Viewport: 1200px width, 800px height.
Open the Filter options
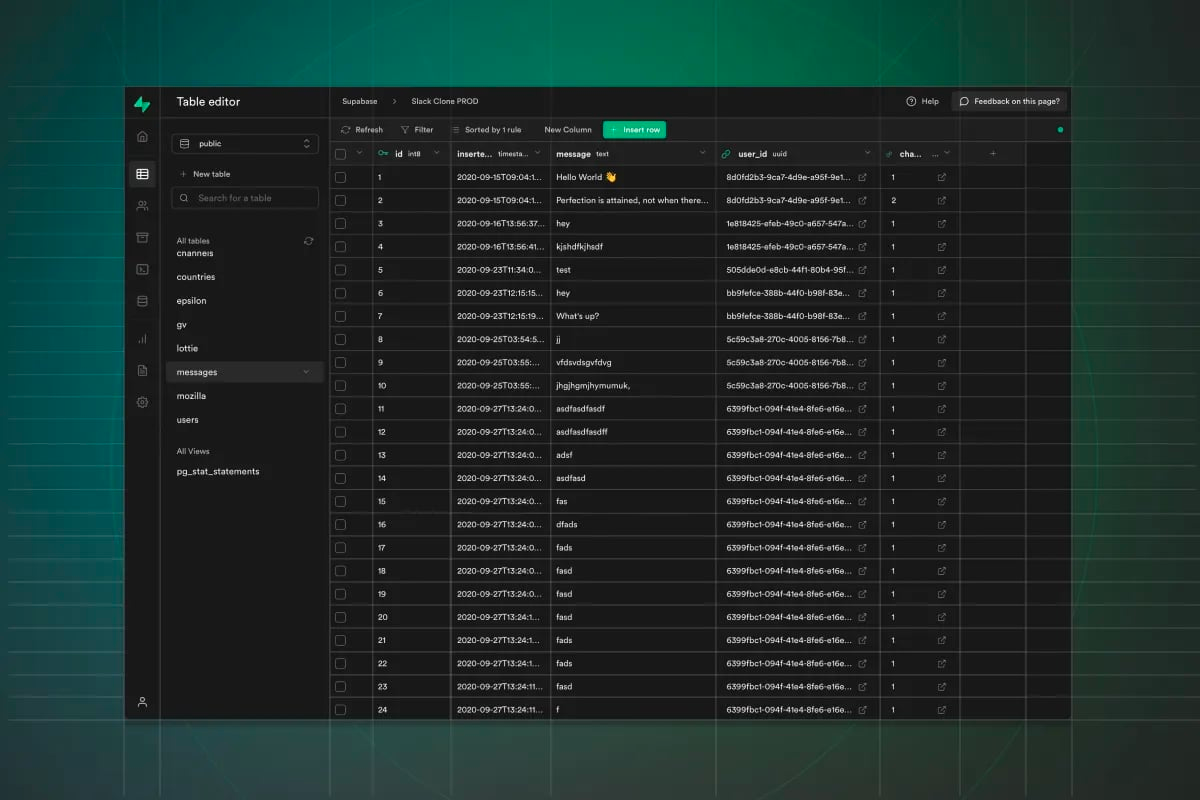pos(417,130)
